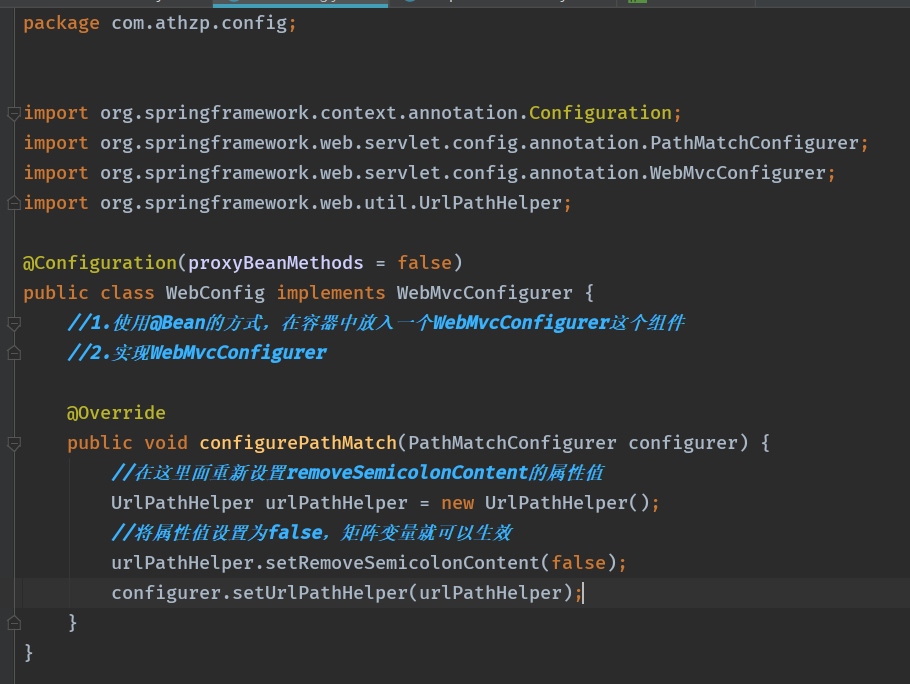This screenshot has height=684, width=910.
Task: Toggle fold marker at UrlPathHelper import line
Action: point(14,203)
